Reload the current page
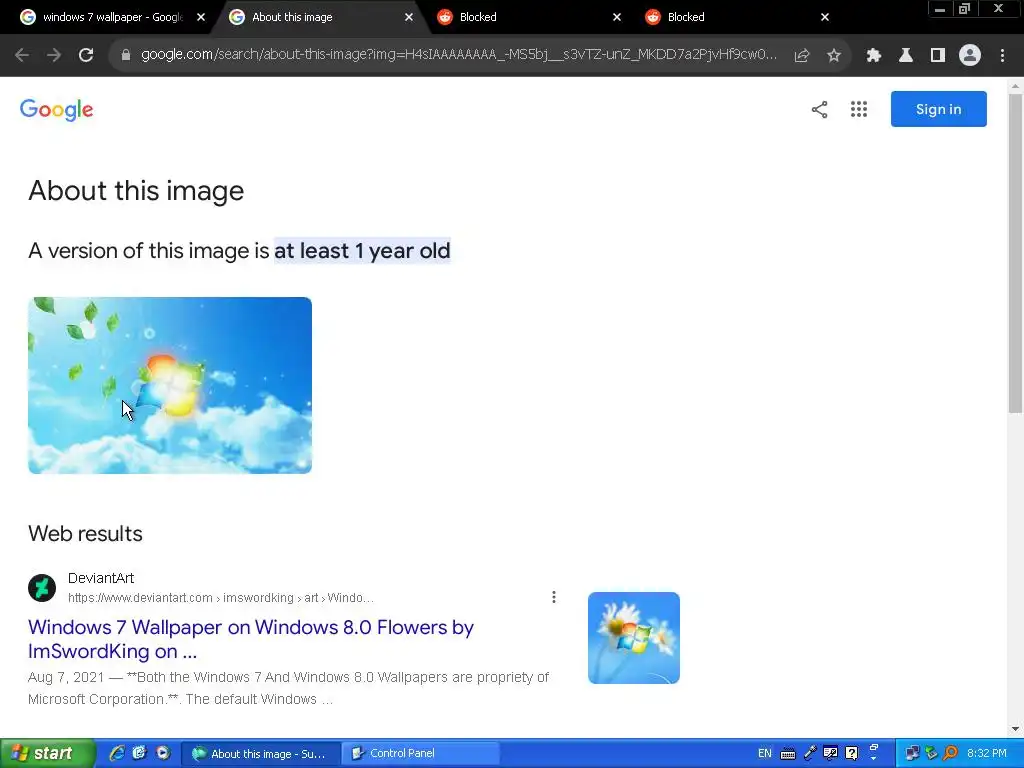This screenshot has height=768, width=1024. click(x=86, y=56)
